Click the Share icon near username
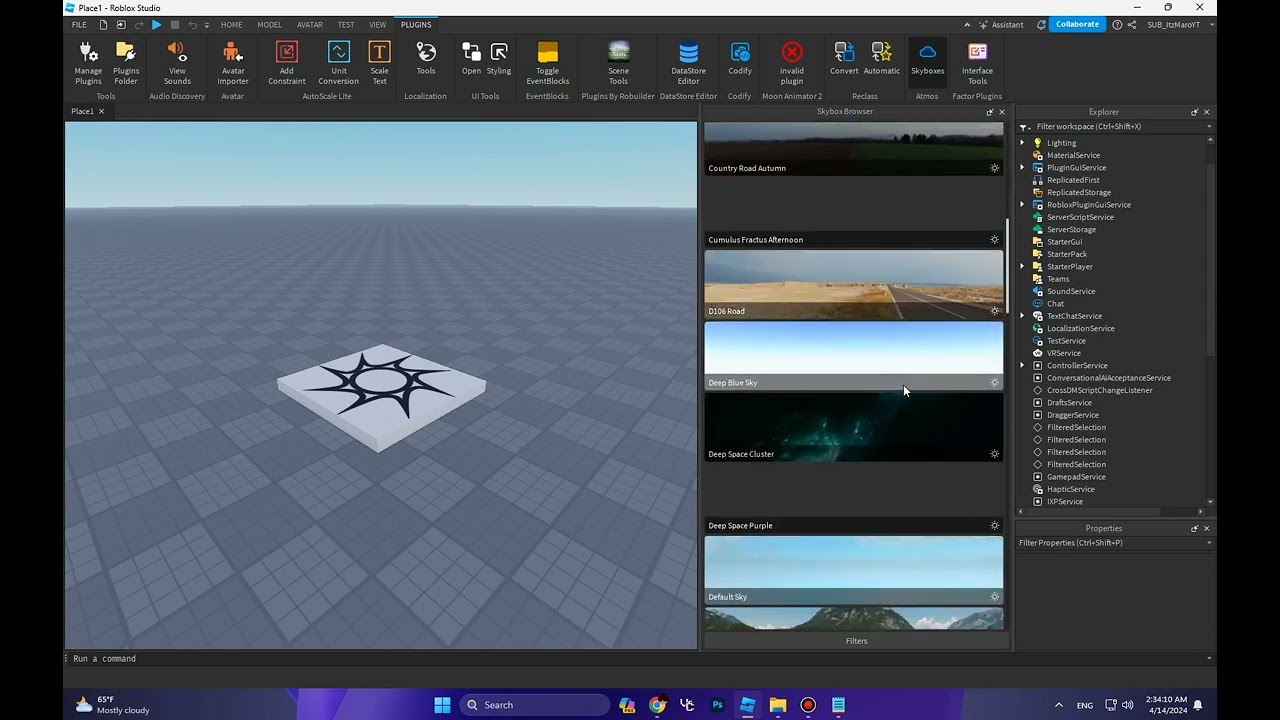 coord(1133,24)
